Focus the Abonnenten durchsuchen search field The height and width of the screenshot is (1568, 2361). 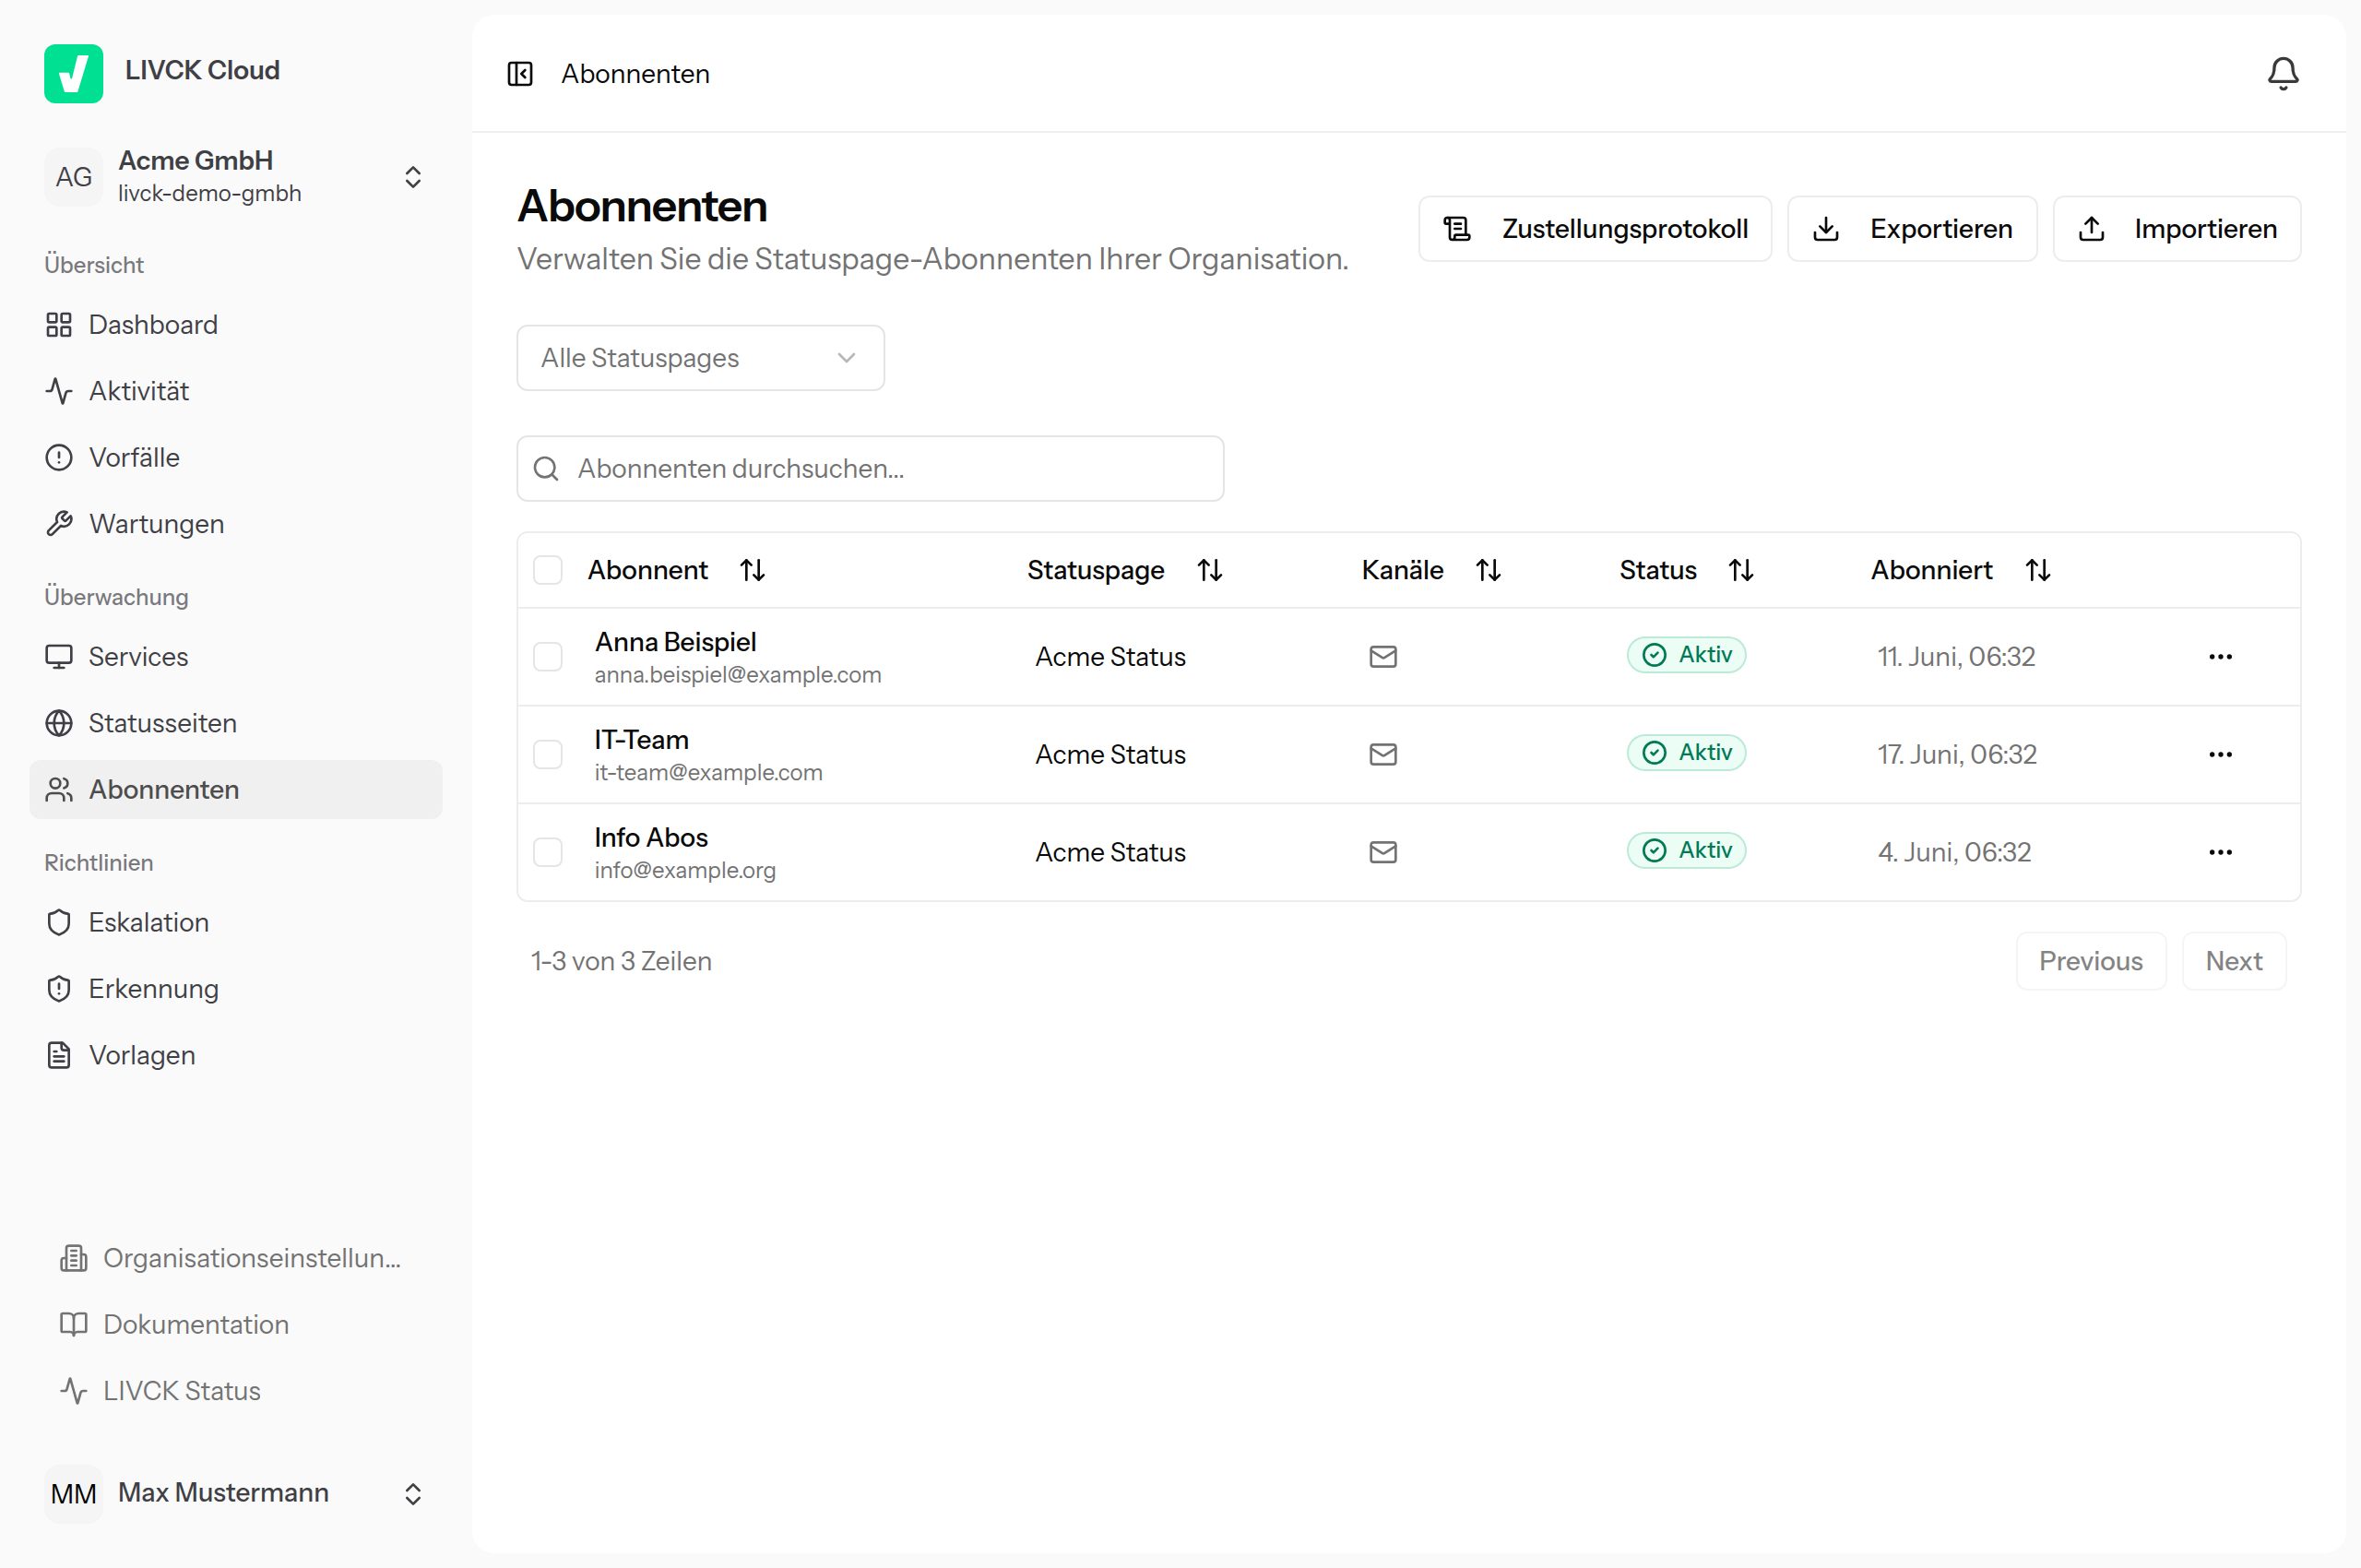[870, 469]
